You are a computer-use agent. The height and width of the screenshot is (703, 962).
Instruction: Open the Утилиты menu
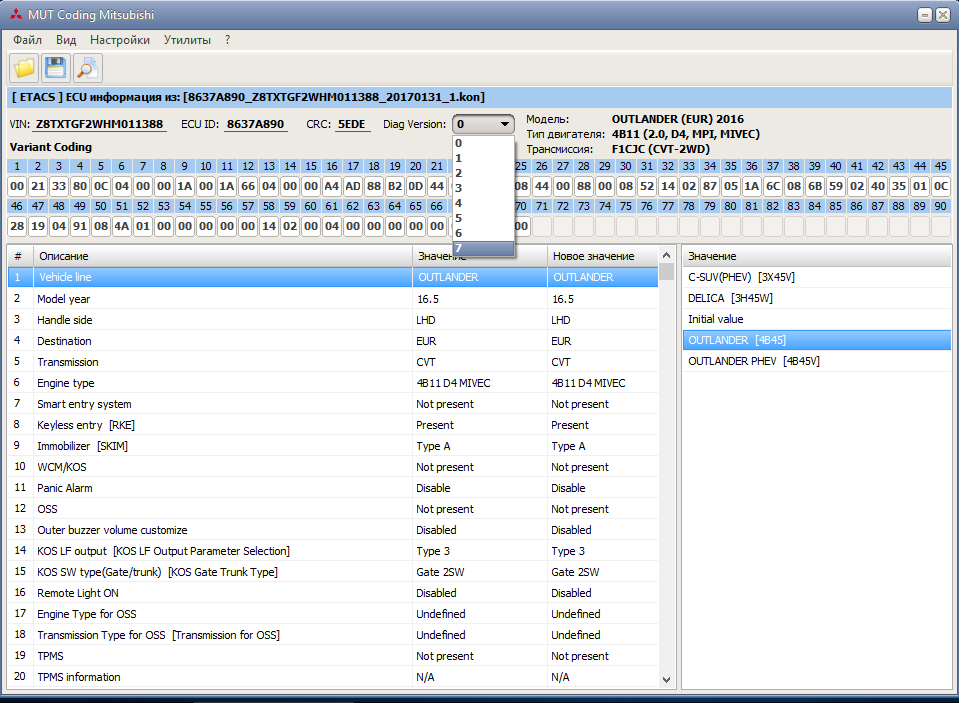click(x=187, y=40)
